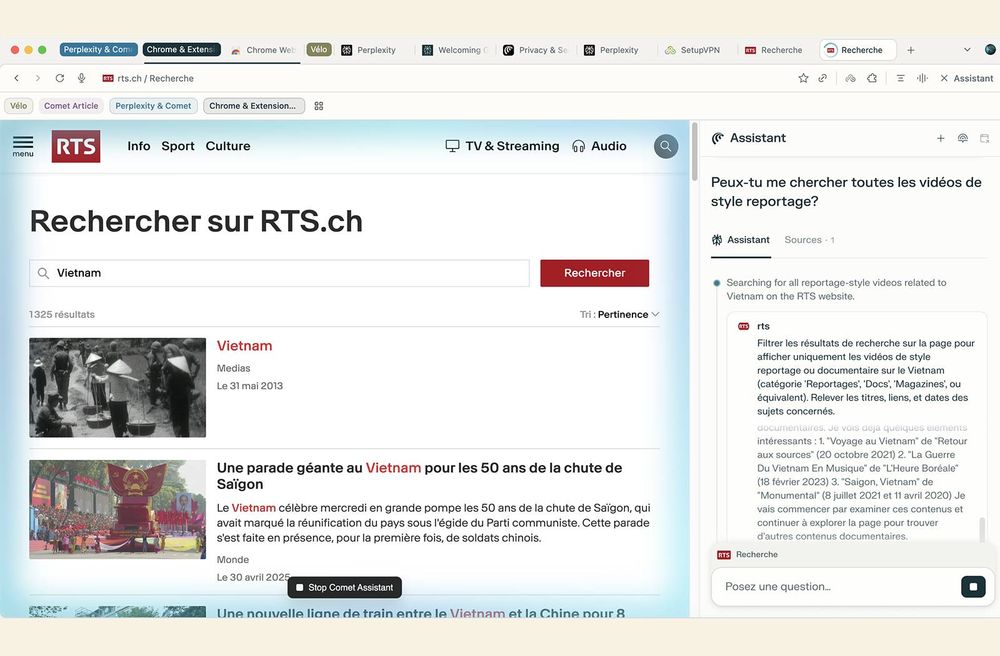Bookmark the page with the star icon
This screenshot has width=1000, height=656.
pos(803,78)
